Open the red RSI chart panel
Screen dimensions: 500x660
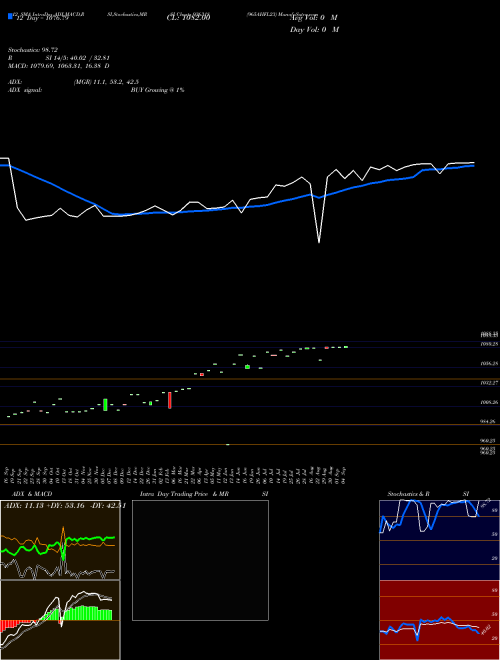439,620
